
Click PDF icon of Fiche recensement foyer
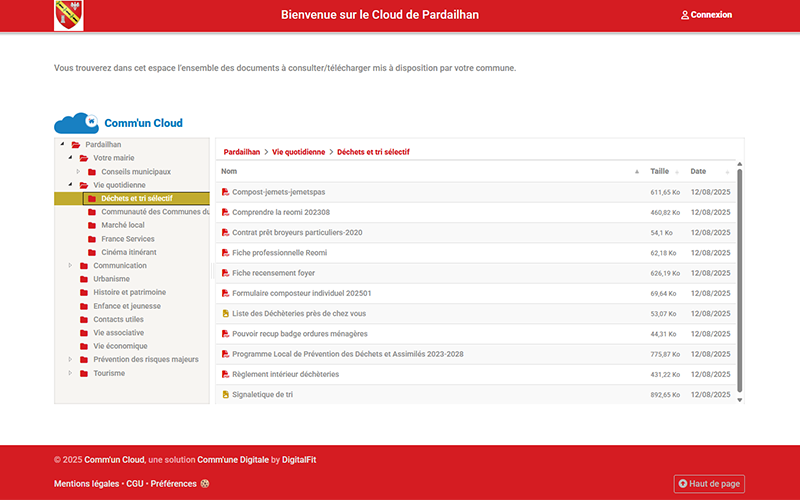pyautogui.click(x=225, y=273)
